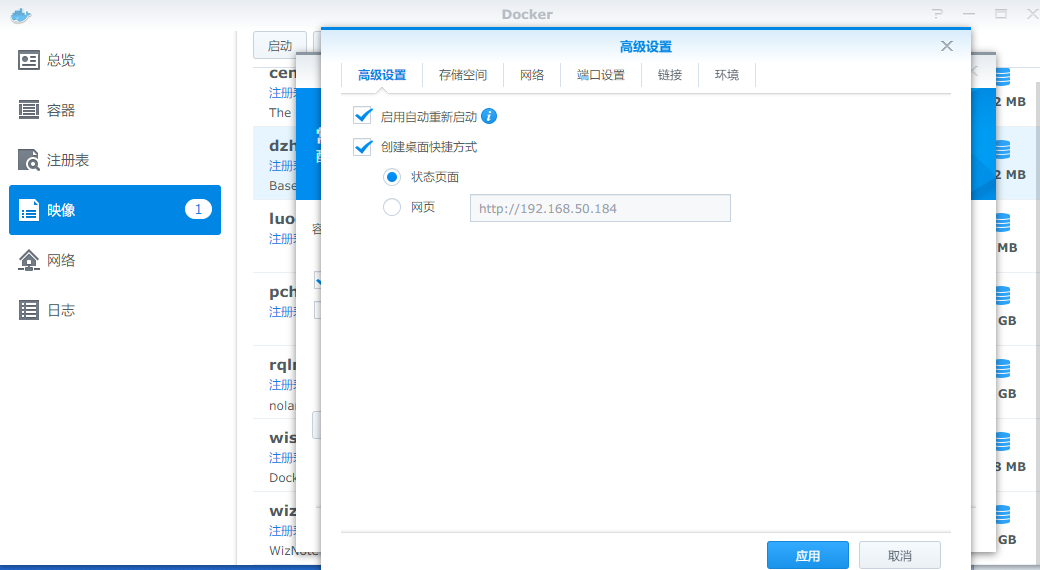
Task: Open the 网络 network sidebar icon
Action: coord(29,260)
